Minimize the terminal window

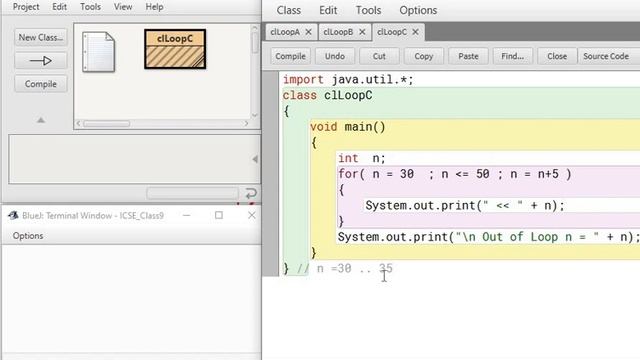click(x=187, y=215)
